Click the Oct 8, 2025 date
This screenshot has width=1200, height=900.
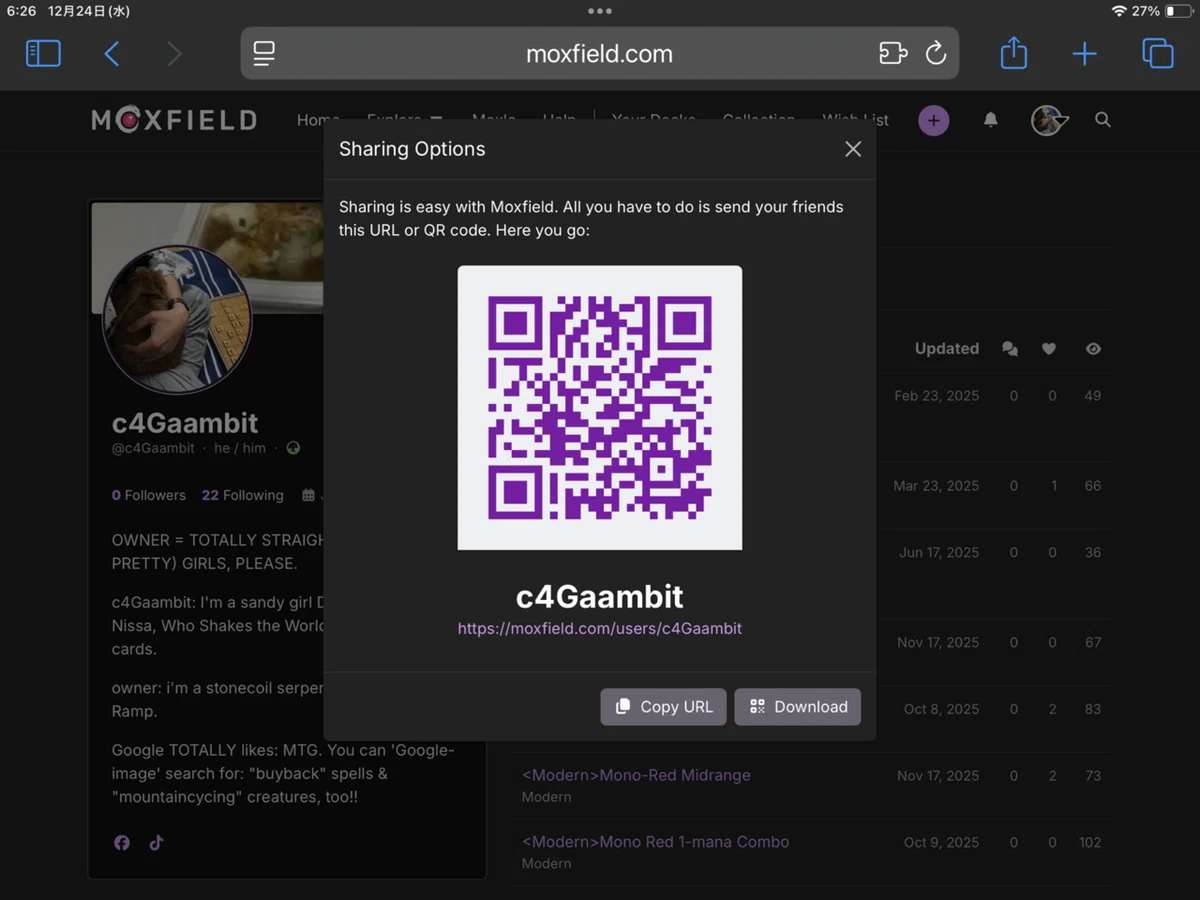point(942,709)
